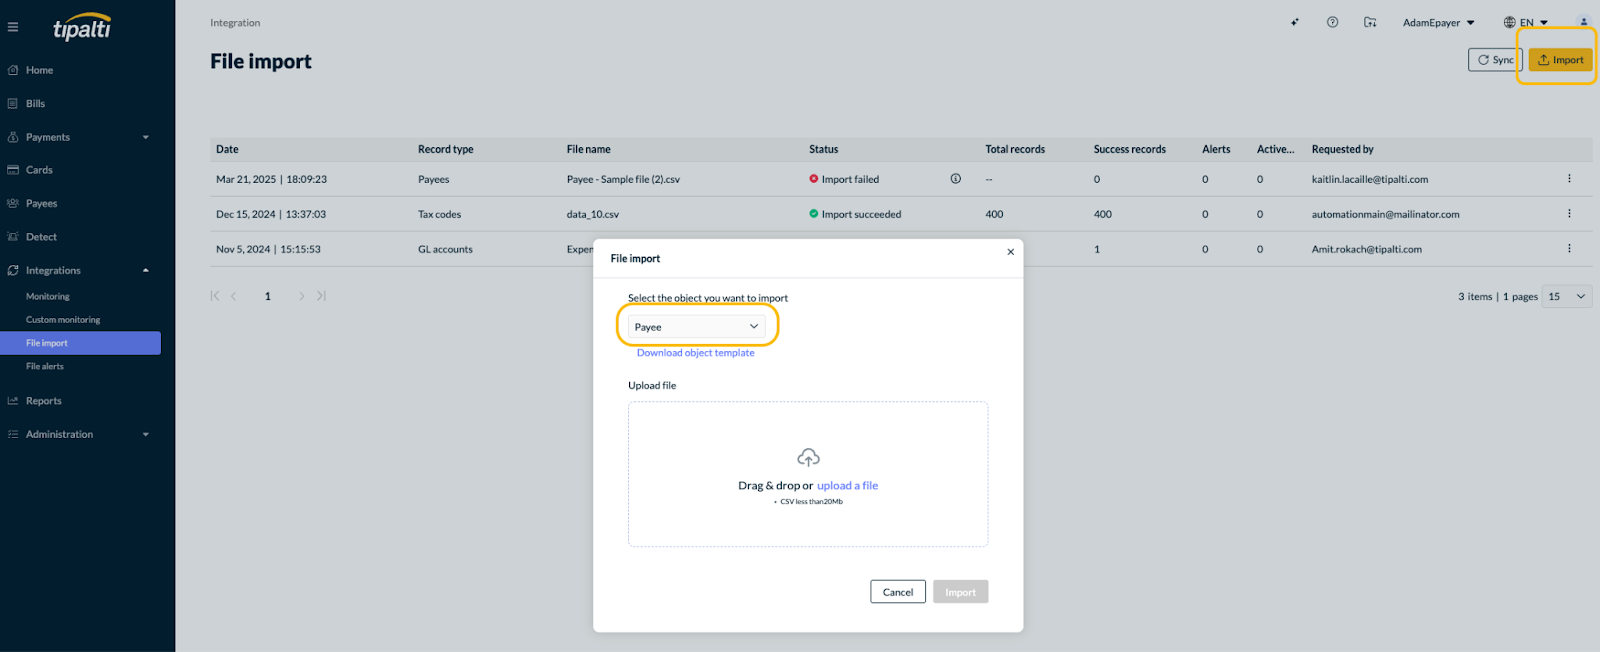Click the cloud upload icon

coord(808,457)
